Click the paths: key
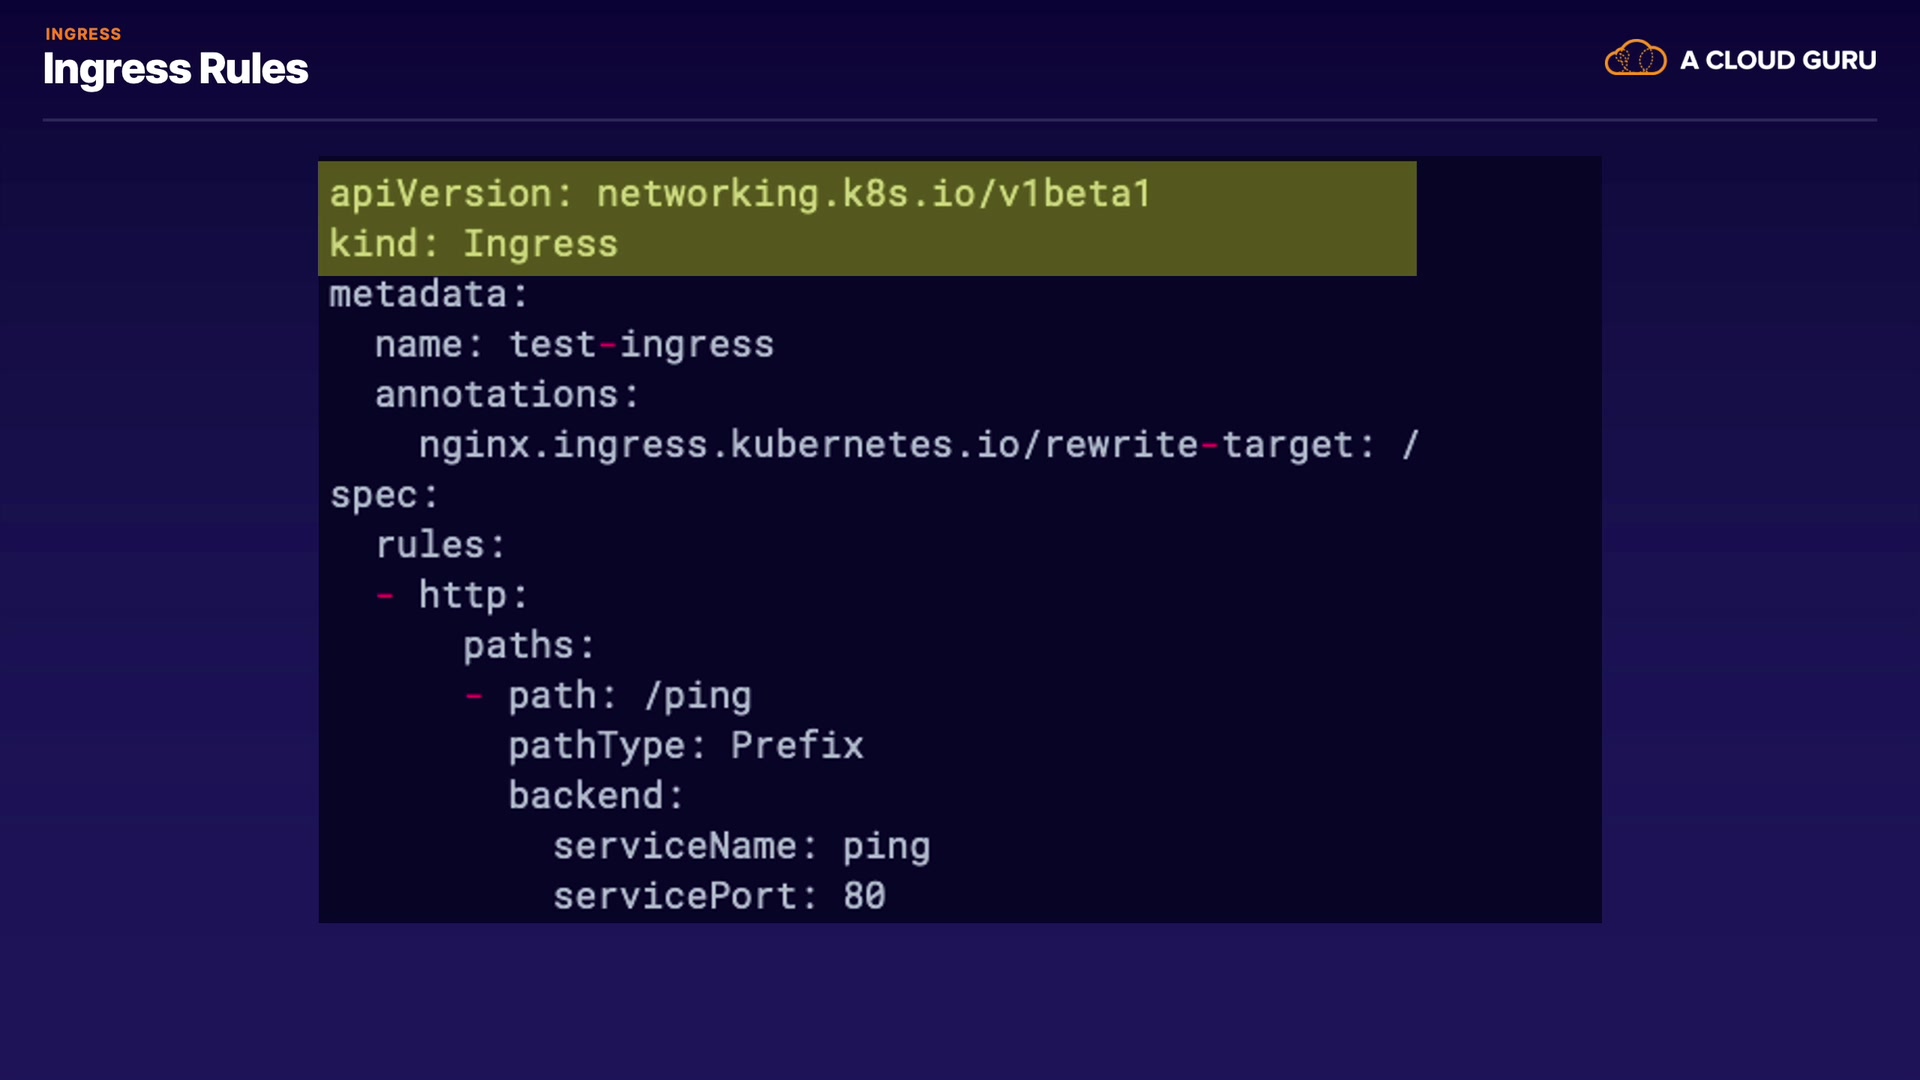This screenshot has height=1080, width=1920. [x=528, y=646]
